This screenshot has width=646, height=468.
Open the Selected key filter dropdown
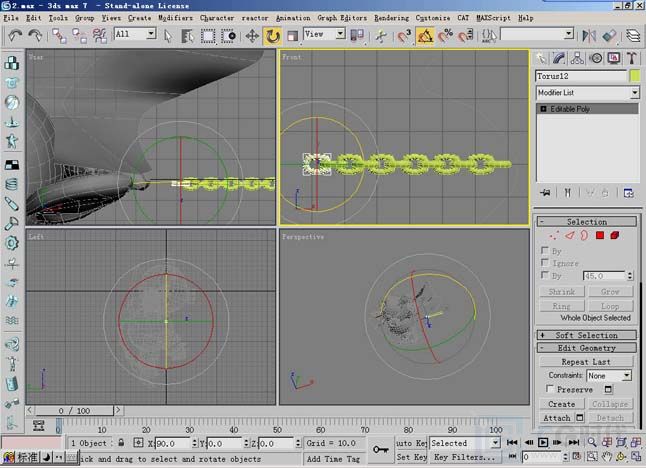tap(465, 443)
